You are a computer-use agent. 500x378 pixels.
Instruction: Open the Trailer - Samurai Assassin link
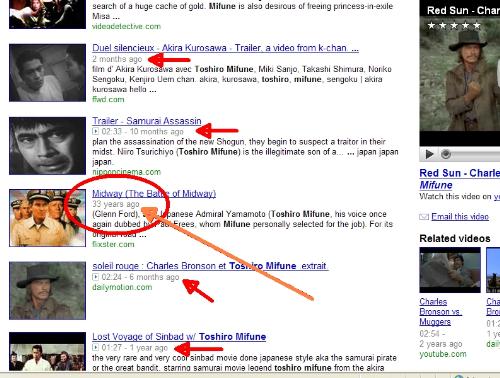147,121
